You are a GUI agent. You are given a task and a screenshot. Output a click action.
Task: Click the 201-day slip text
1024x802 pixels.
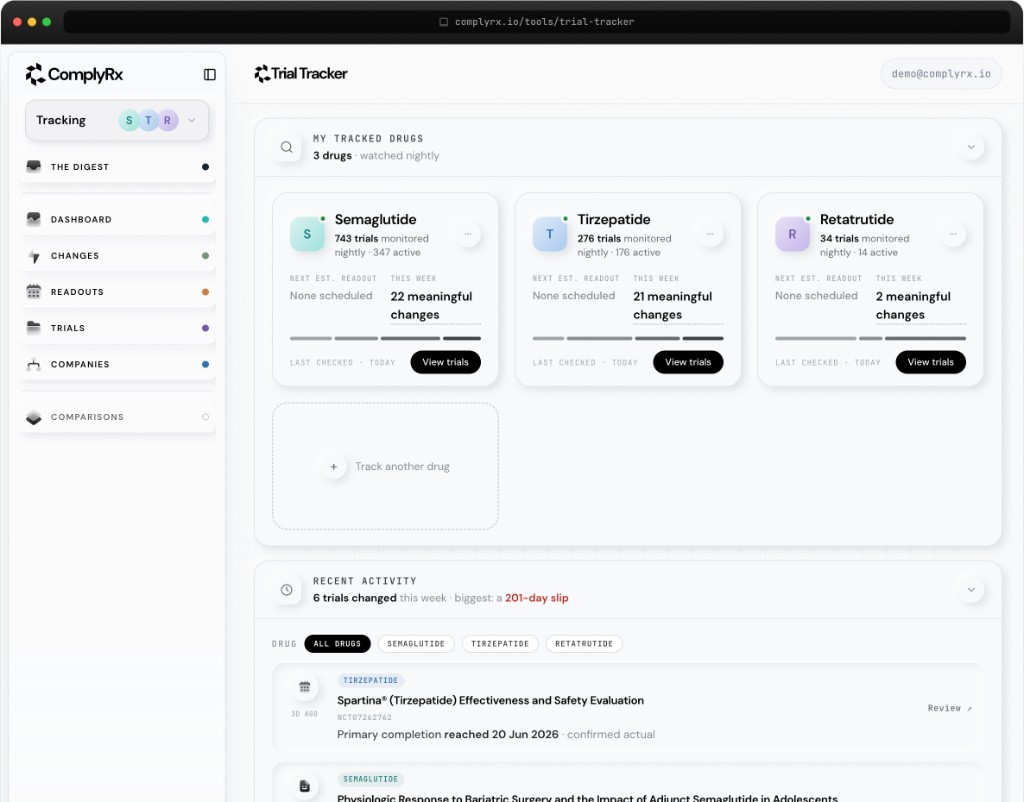pos(537,598)
